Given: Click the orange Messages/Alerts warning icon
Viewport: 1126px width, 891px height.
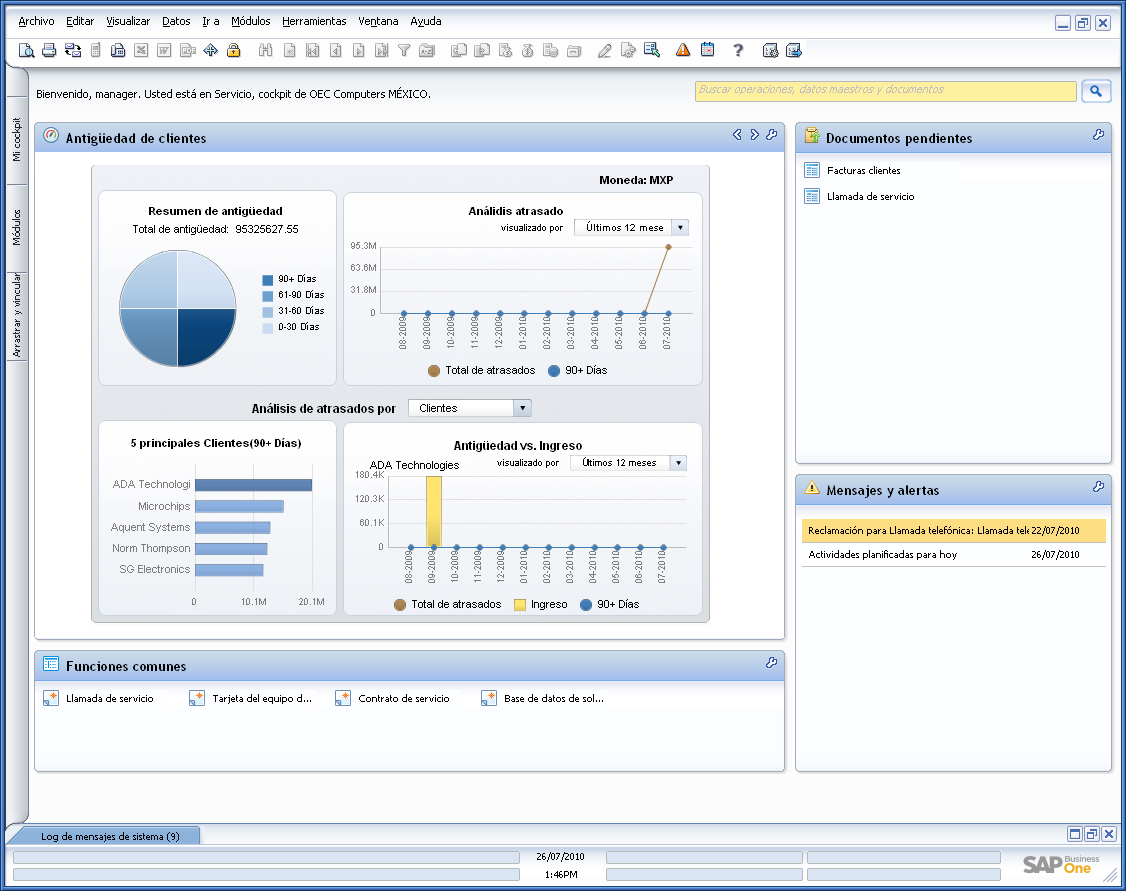Looking at the screenshot, I should click(681, 49).
